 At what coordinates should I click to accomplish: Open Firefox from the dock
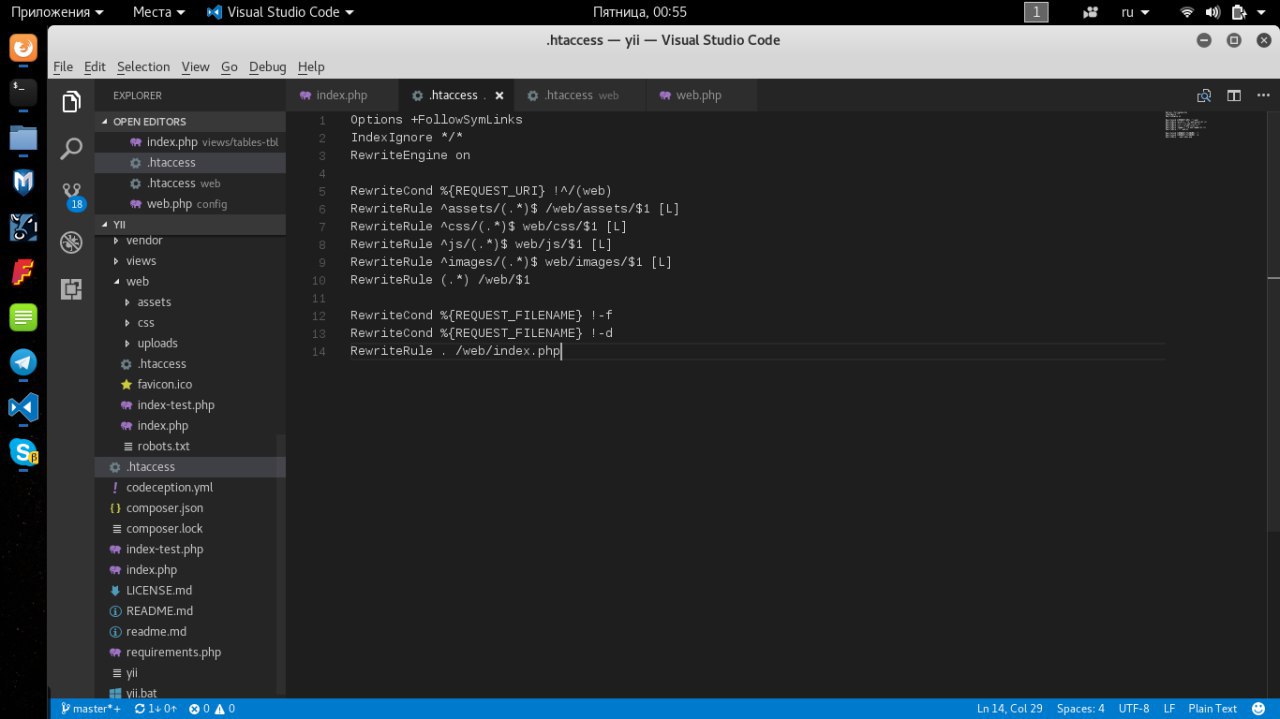point(23,47)
